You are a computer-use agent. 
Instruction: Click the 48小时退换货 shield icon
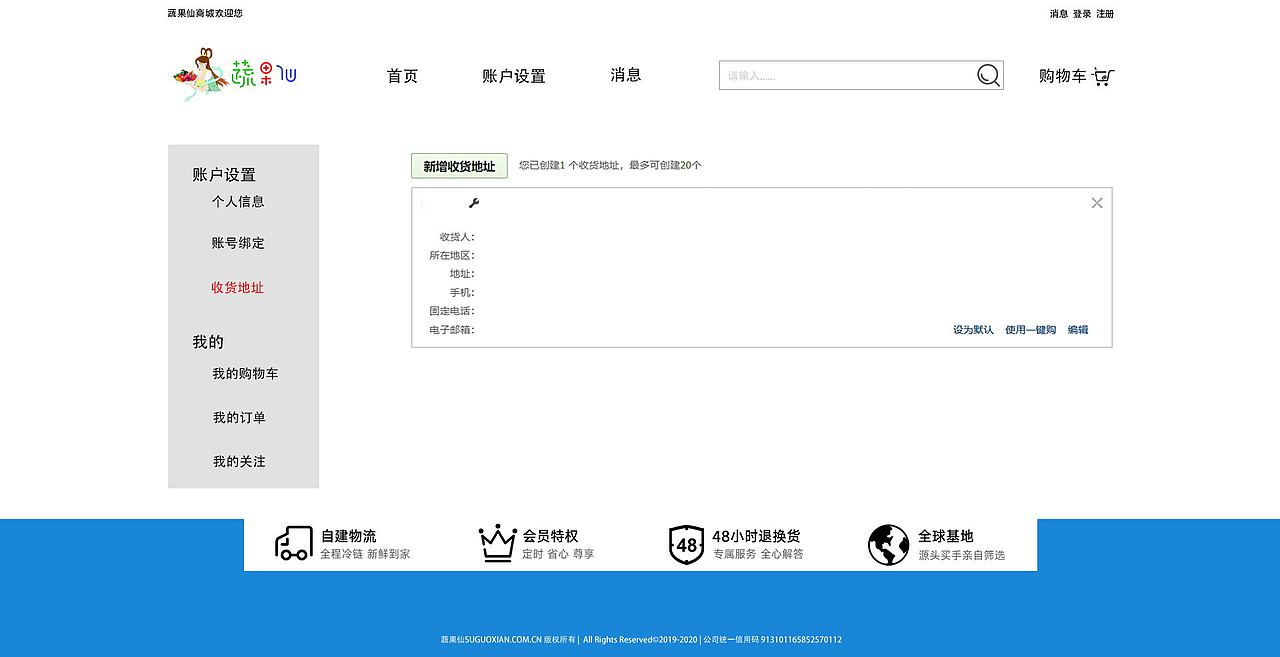pyautogui.click(x=686, y=543)
